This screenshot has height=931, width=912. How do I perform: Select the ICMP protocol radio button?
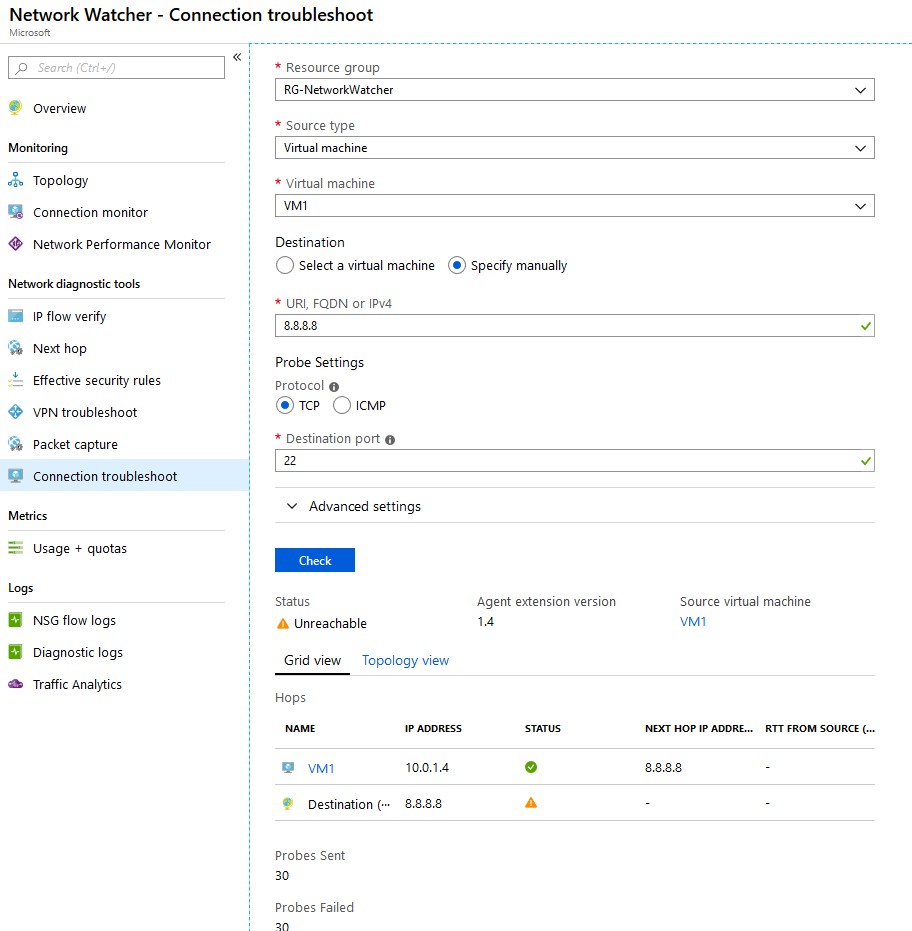click(x=342, y=406)
